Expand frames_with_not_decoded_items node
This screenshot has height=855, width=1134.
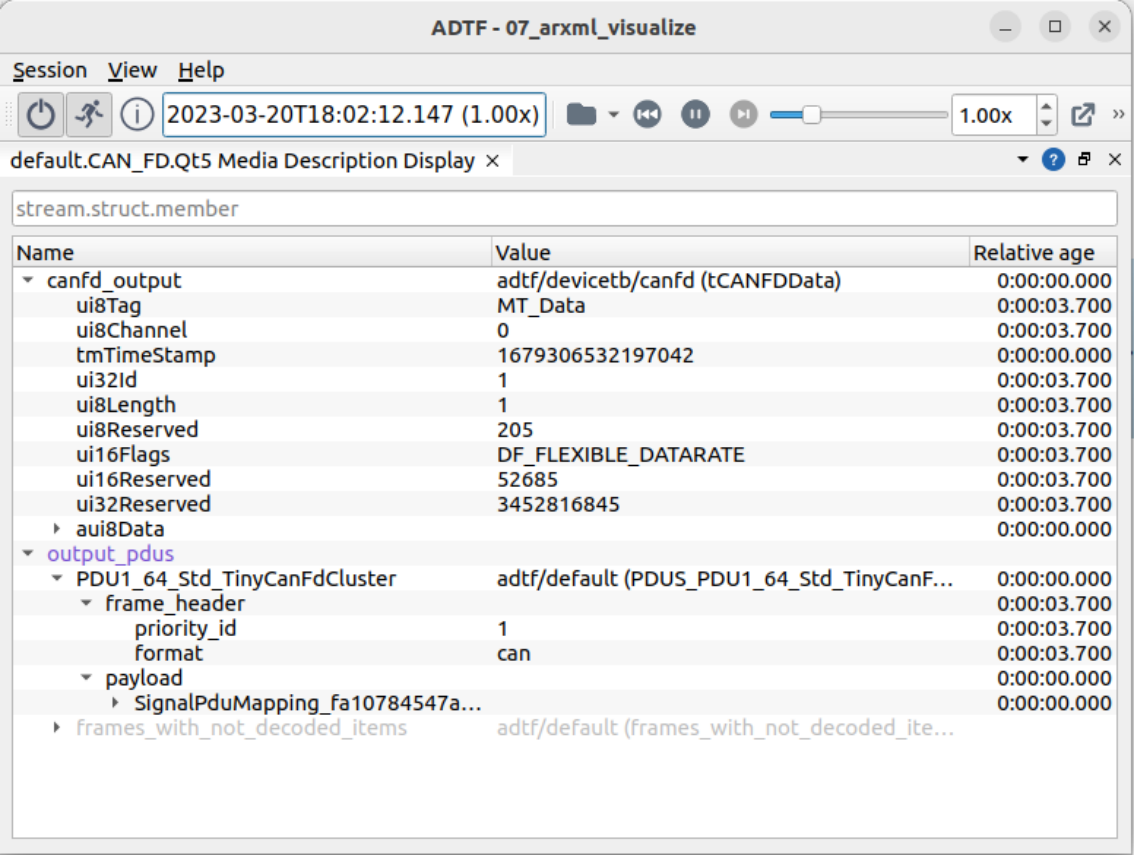pyautogui.click(x=57, y=728)
